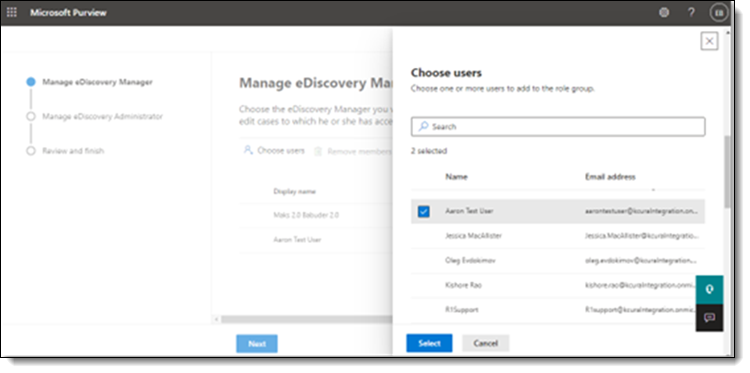Select the Oleg Evdokimov row
Image resolution: width=750 pixels, height=373 pixels.
click(558, 261)
